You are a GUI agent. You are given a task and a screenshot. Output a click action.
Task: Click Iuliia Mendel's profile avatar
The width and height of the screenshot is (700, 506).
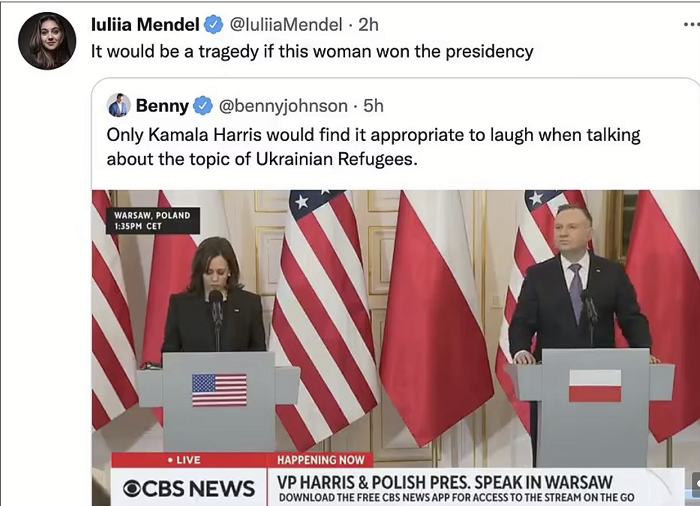47,41
